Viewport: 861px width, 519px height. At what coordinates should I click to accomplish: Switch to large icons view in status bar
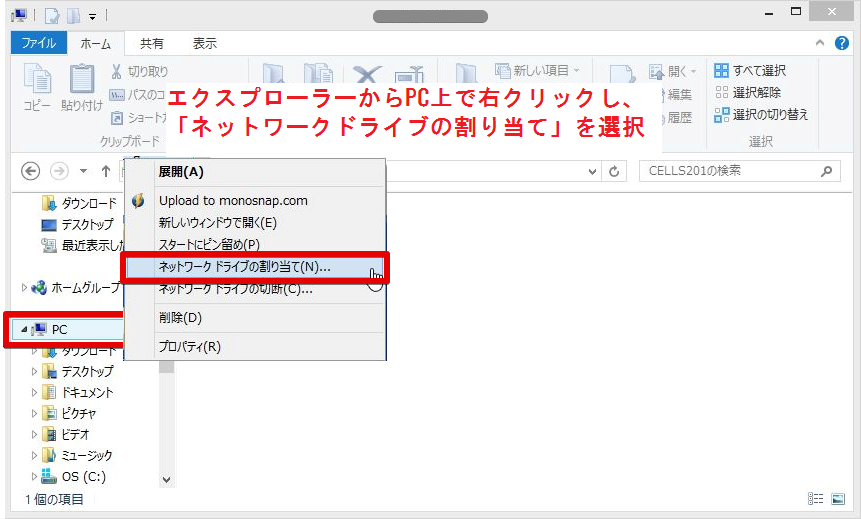pos(837,498)
